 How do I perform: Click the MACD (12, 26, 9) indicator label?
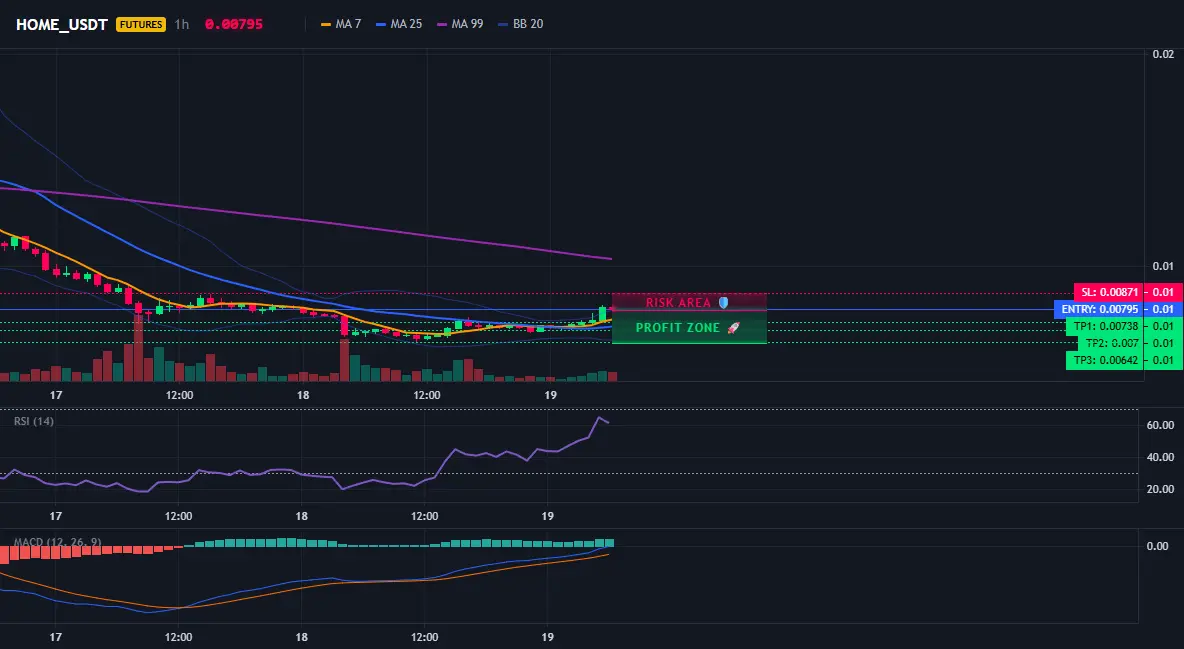pyautogui.click(x=57, y=542)
